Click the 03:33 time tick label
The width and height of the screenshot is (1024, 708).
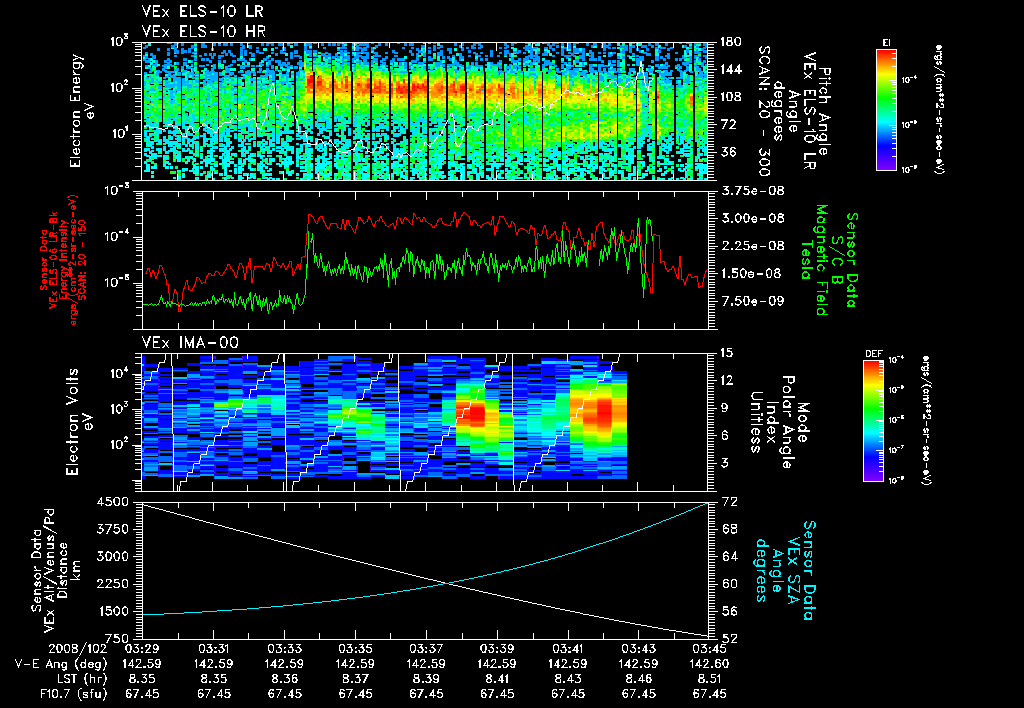pyautogui.click(x=285, y=649)
